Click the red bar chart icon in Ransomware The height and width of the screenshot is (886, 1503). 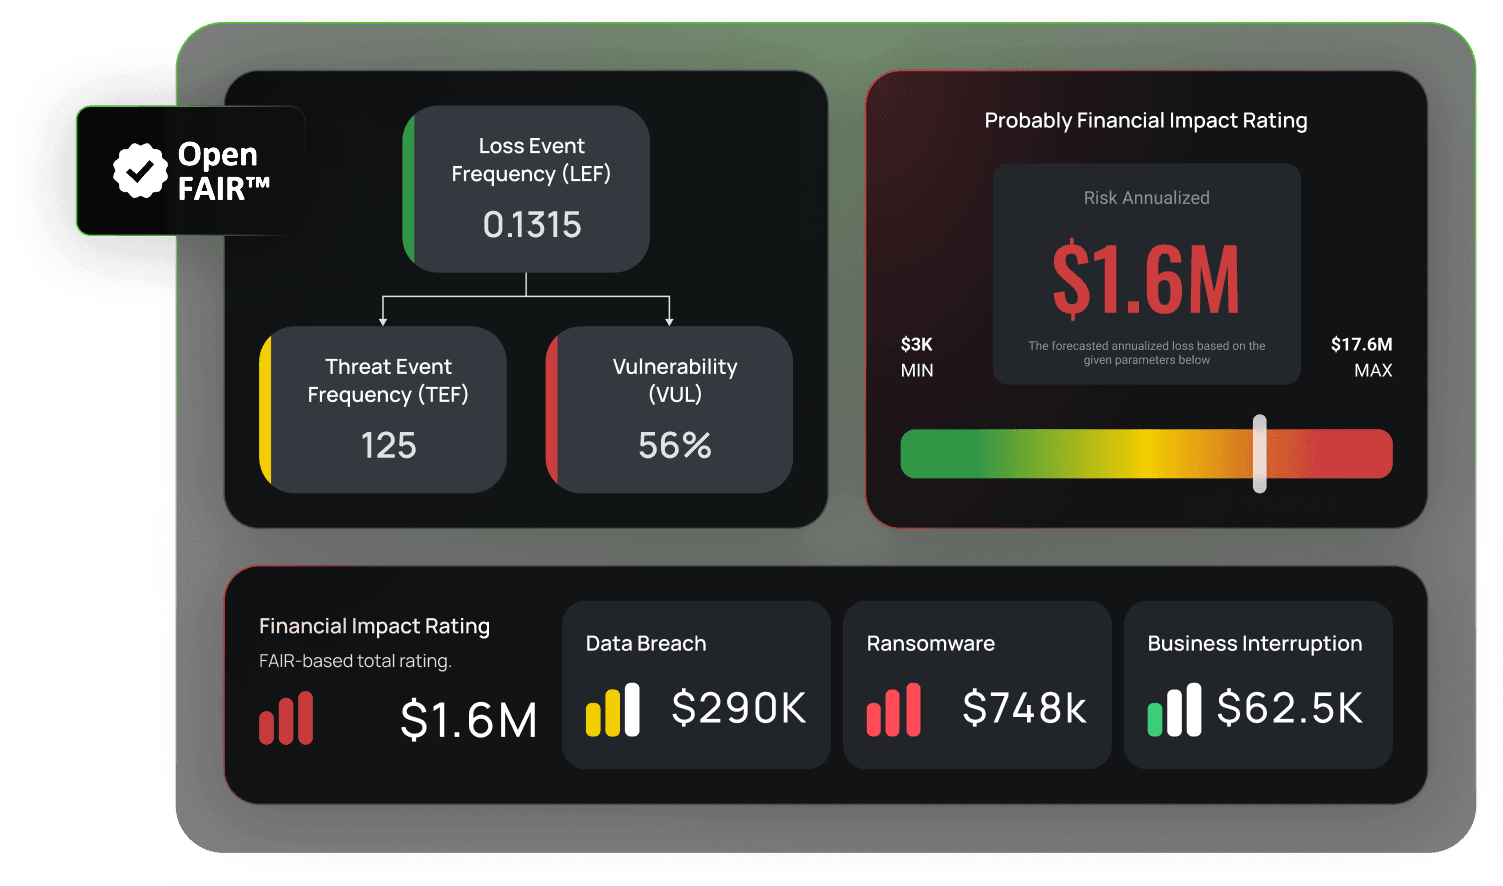coord(893,710)
